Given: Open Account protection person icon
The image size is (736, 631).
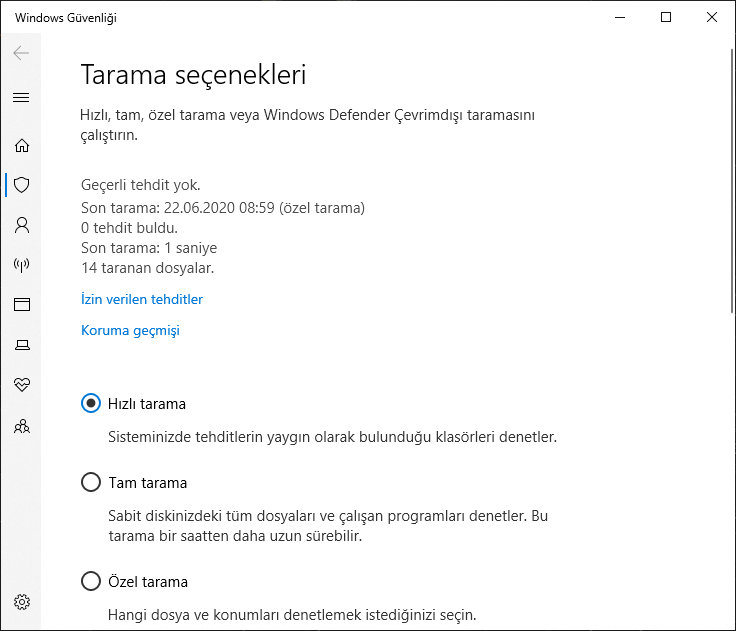Looking at the screenshot, I should click(x=21, y=225).
